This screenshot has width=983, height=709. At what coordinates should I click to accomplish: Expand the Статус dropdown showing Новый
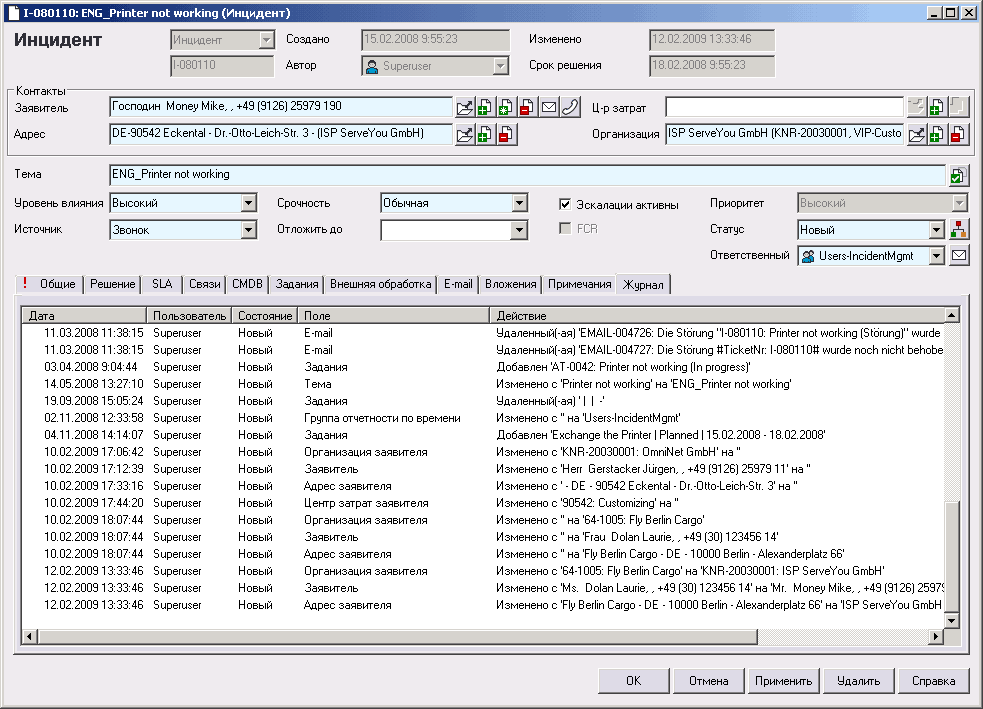coord(937,230)
